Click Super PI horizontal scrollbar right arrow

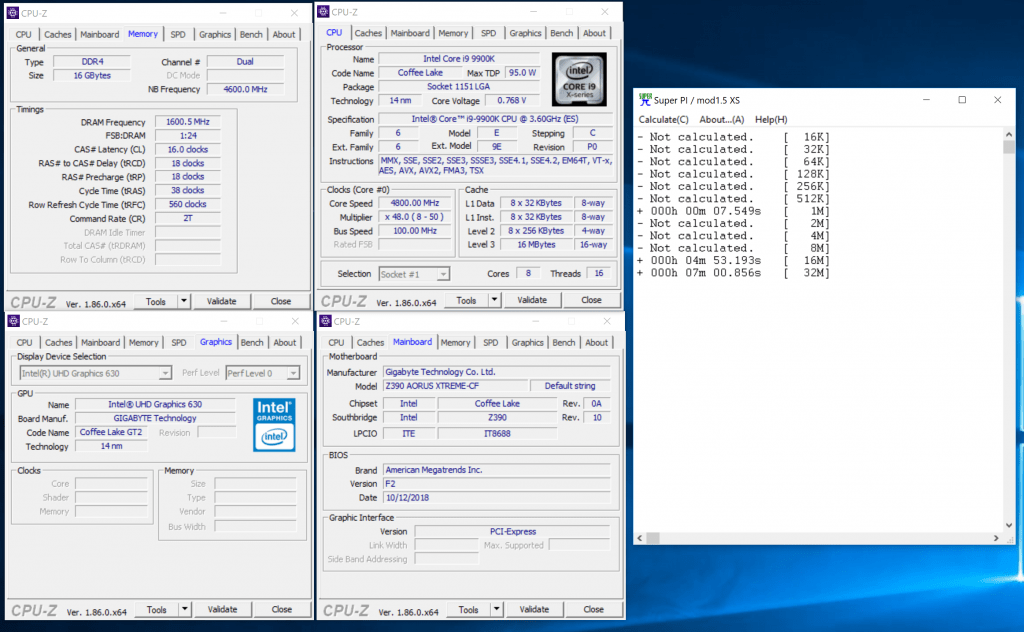tap(996, 538)
